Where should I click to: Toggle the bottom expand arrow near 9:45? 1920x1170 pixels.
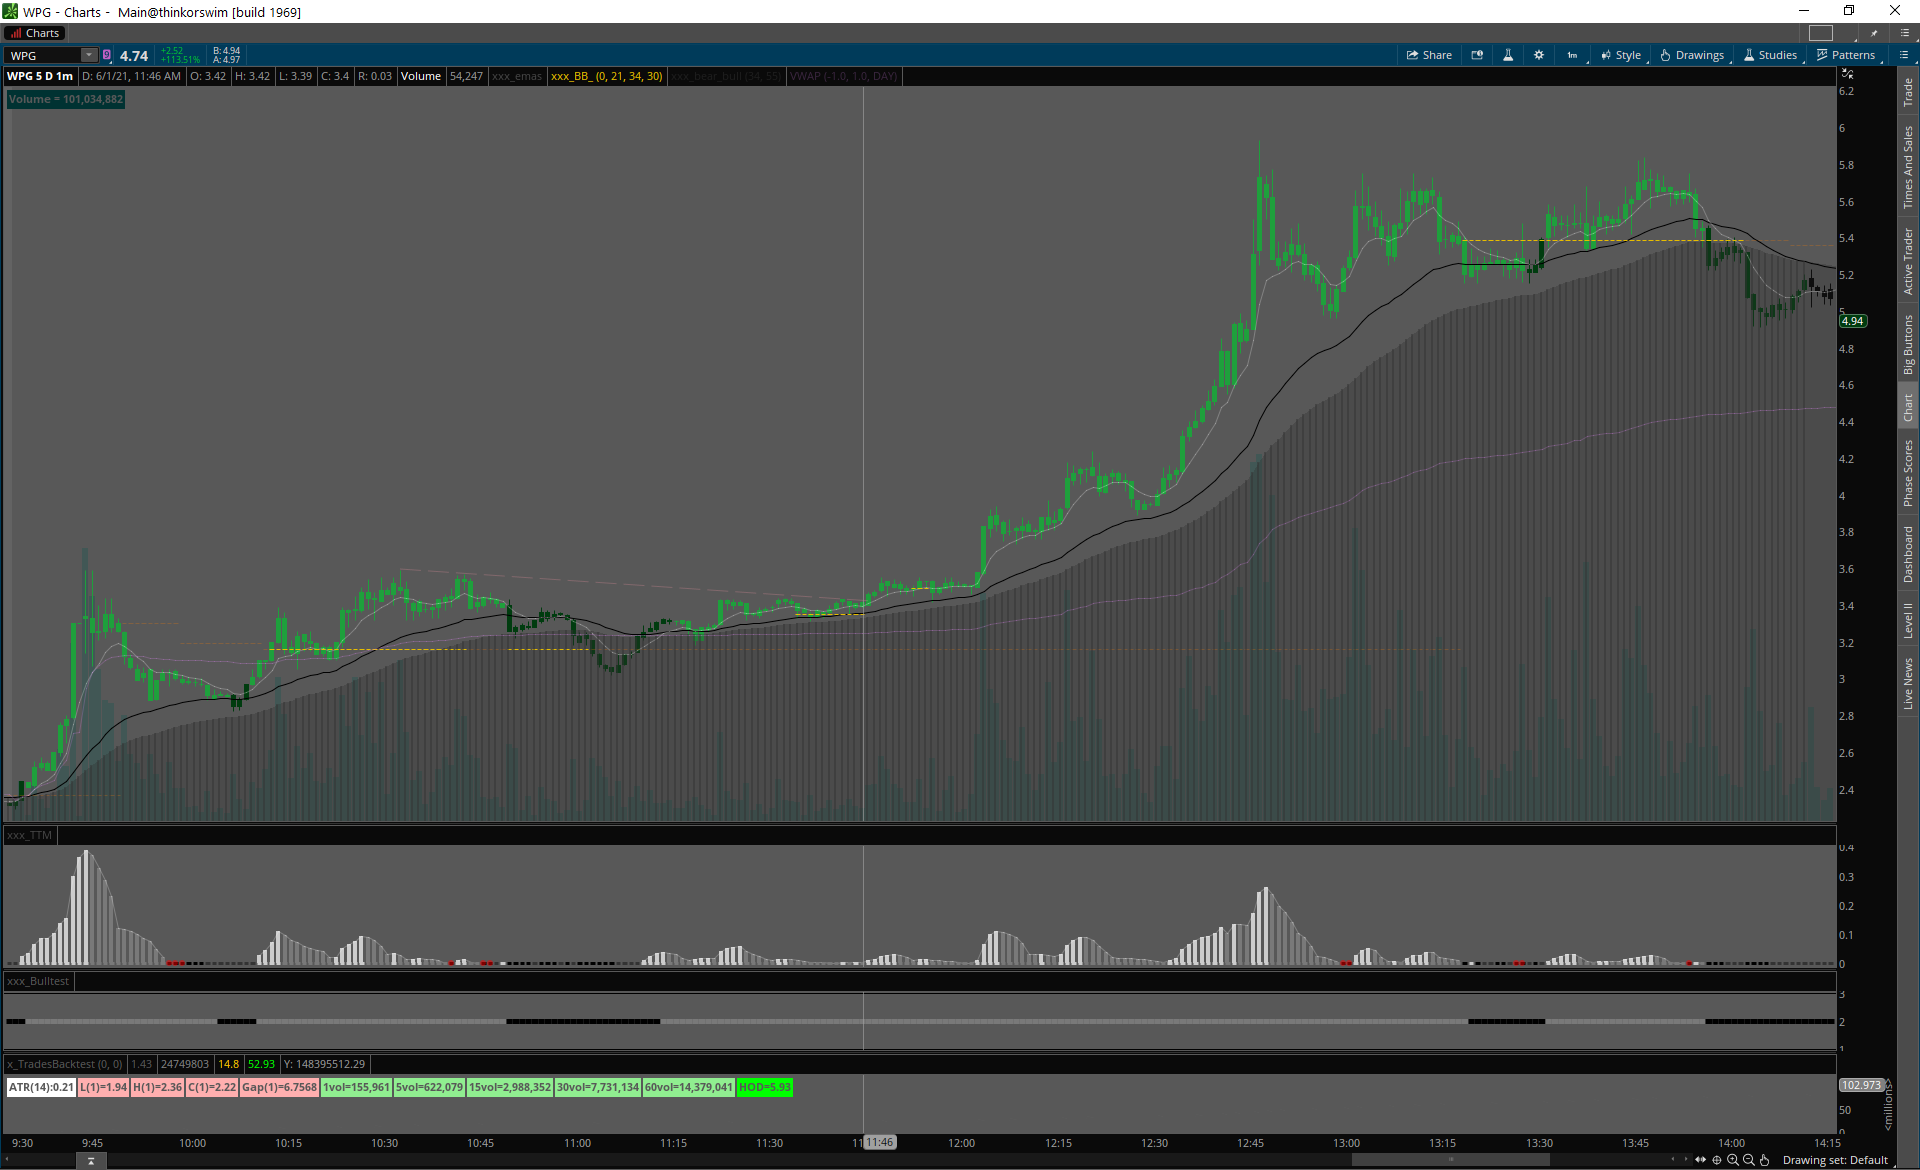click(91, 1161)
